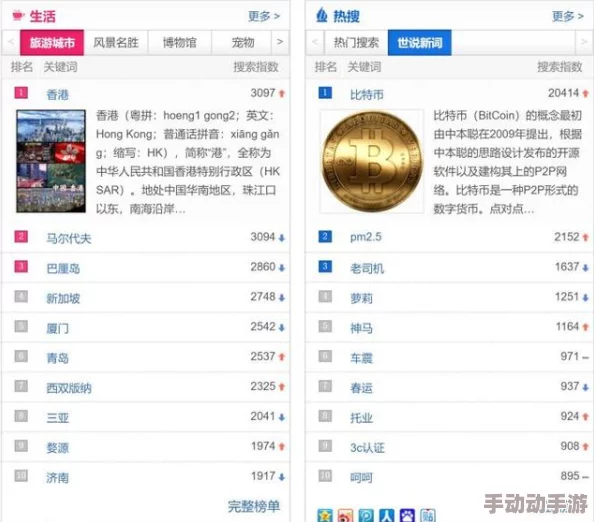Click the Hong Kong thumbnail image
The image size is (594, 522).
coord(51,161)
